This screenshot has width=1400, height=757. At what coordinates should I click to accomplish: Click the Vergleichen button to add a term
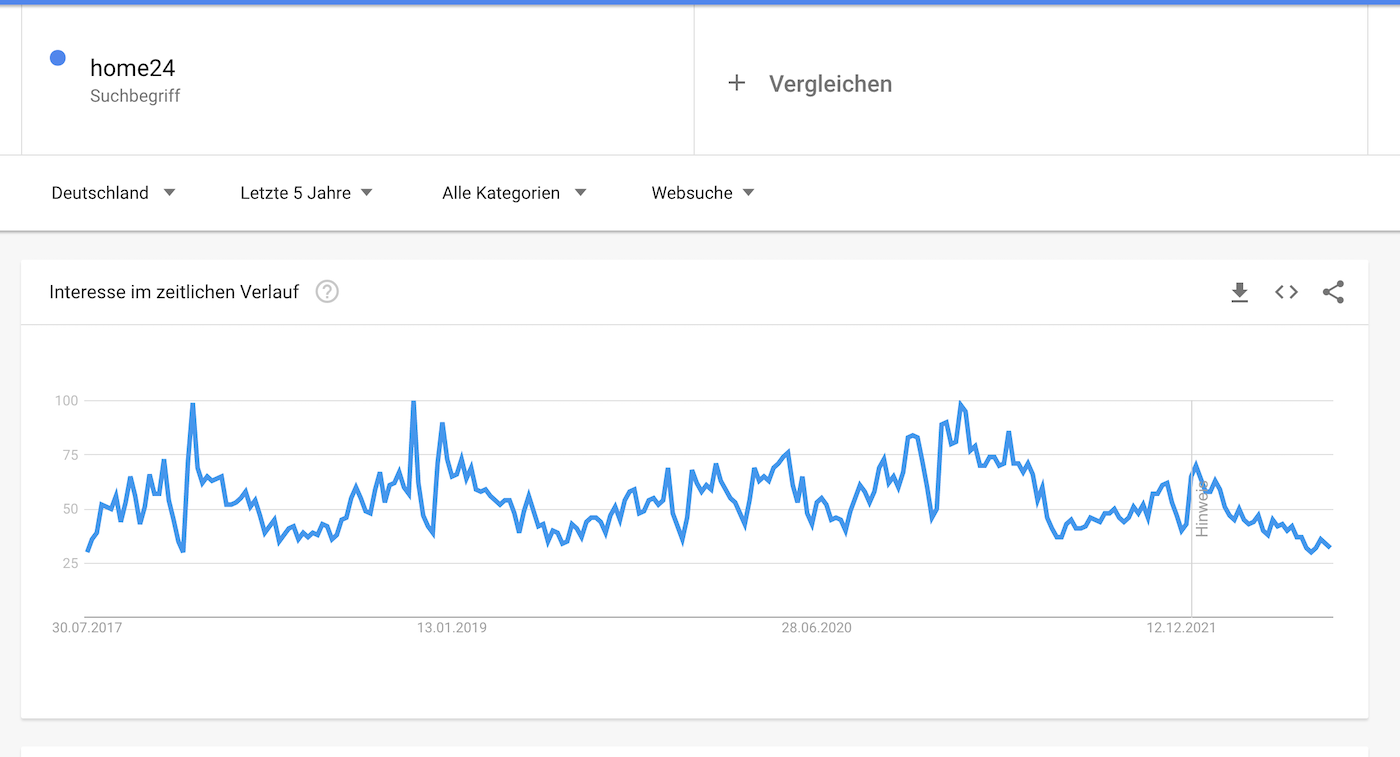point(830,83)
